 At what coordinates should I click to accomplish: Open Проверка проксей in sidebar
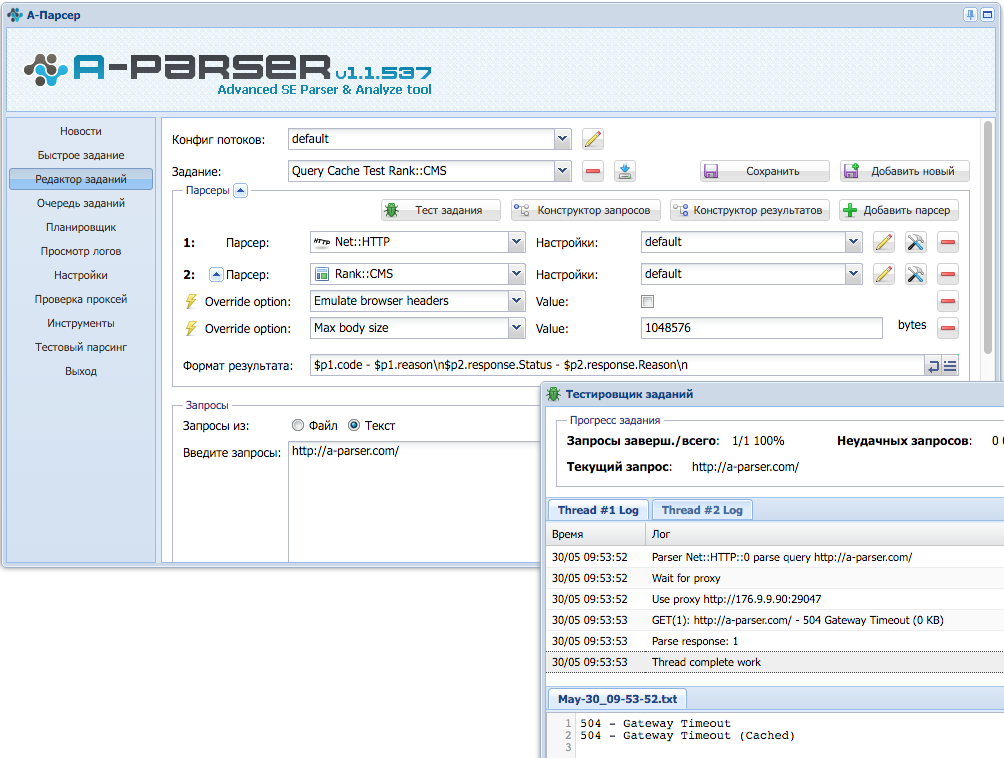(x=81, y=299)
